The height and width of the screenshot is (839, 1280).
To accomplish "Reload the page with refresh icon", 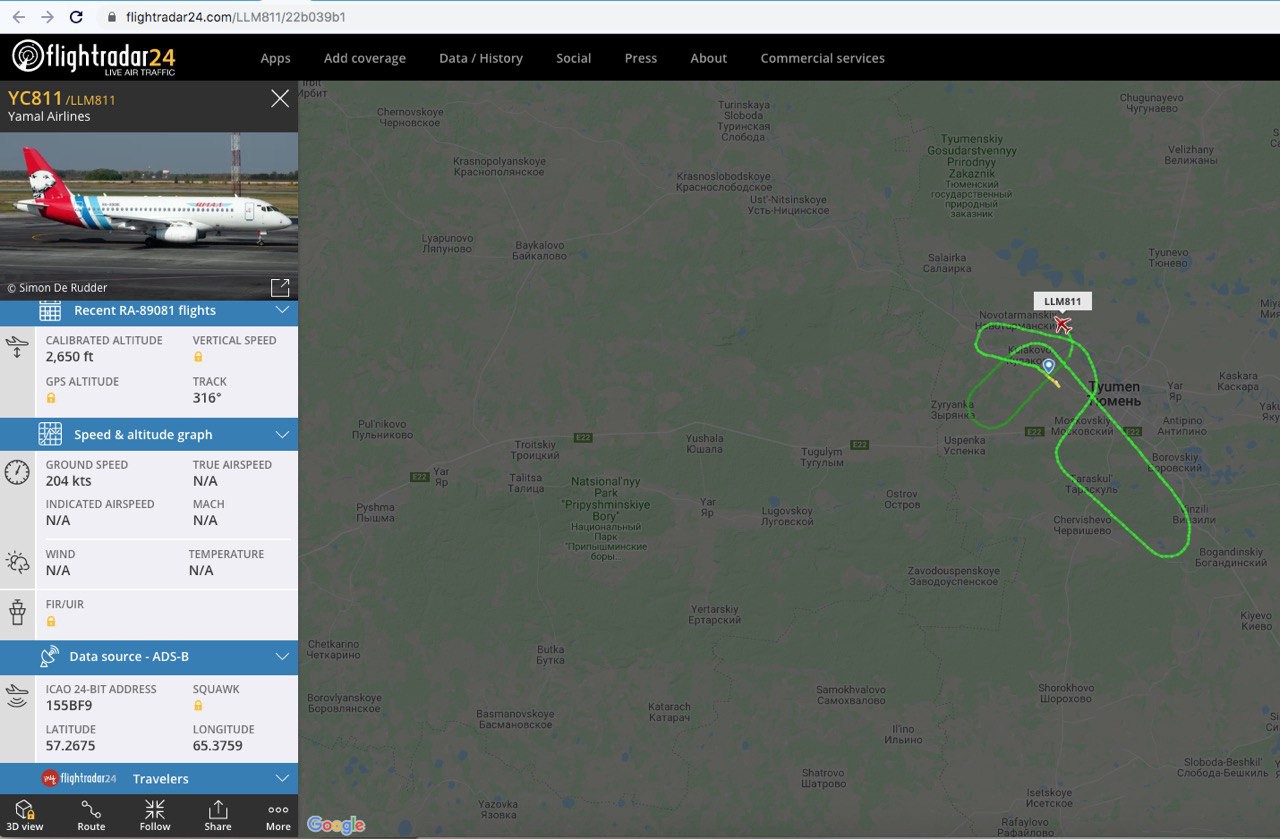I will [x=76, y=17].
